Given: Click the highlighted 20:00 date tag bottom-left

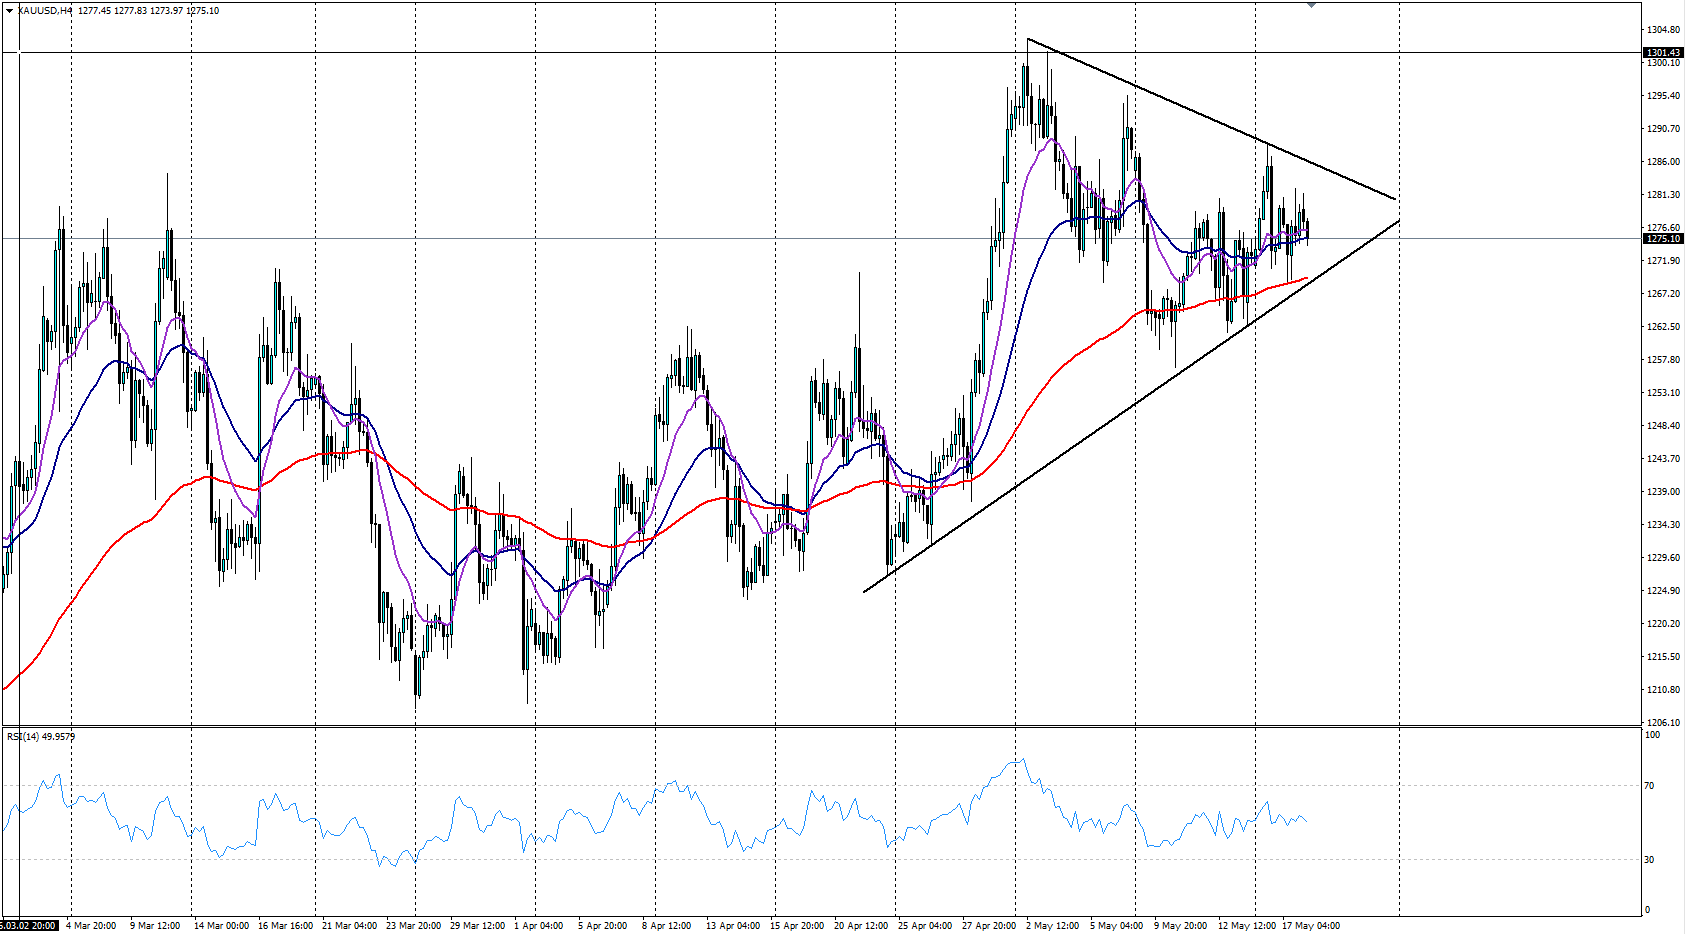Looking at the screenshot, I should (29, 926).
